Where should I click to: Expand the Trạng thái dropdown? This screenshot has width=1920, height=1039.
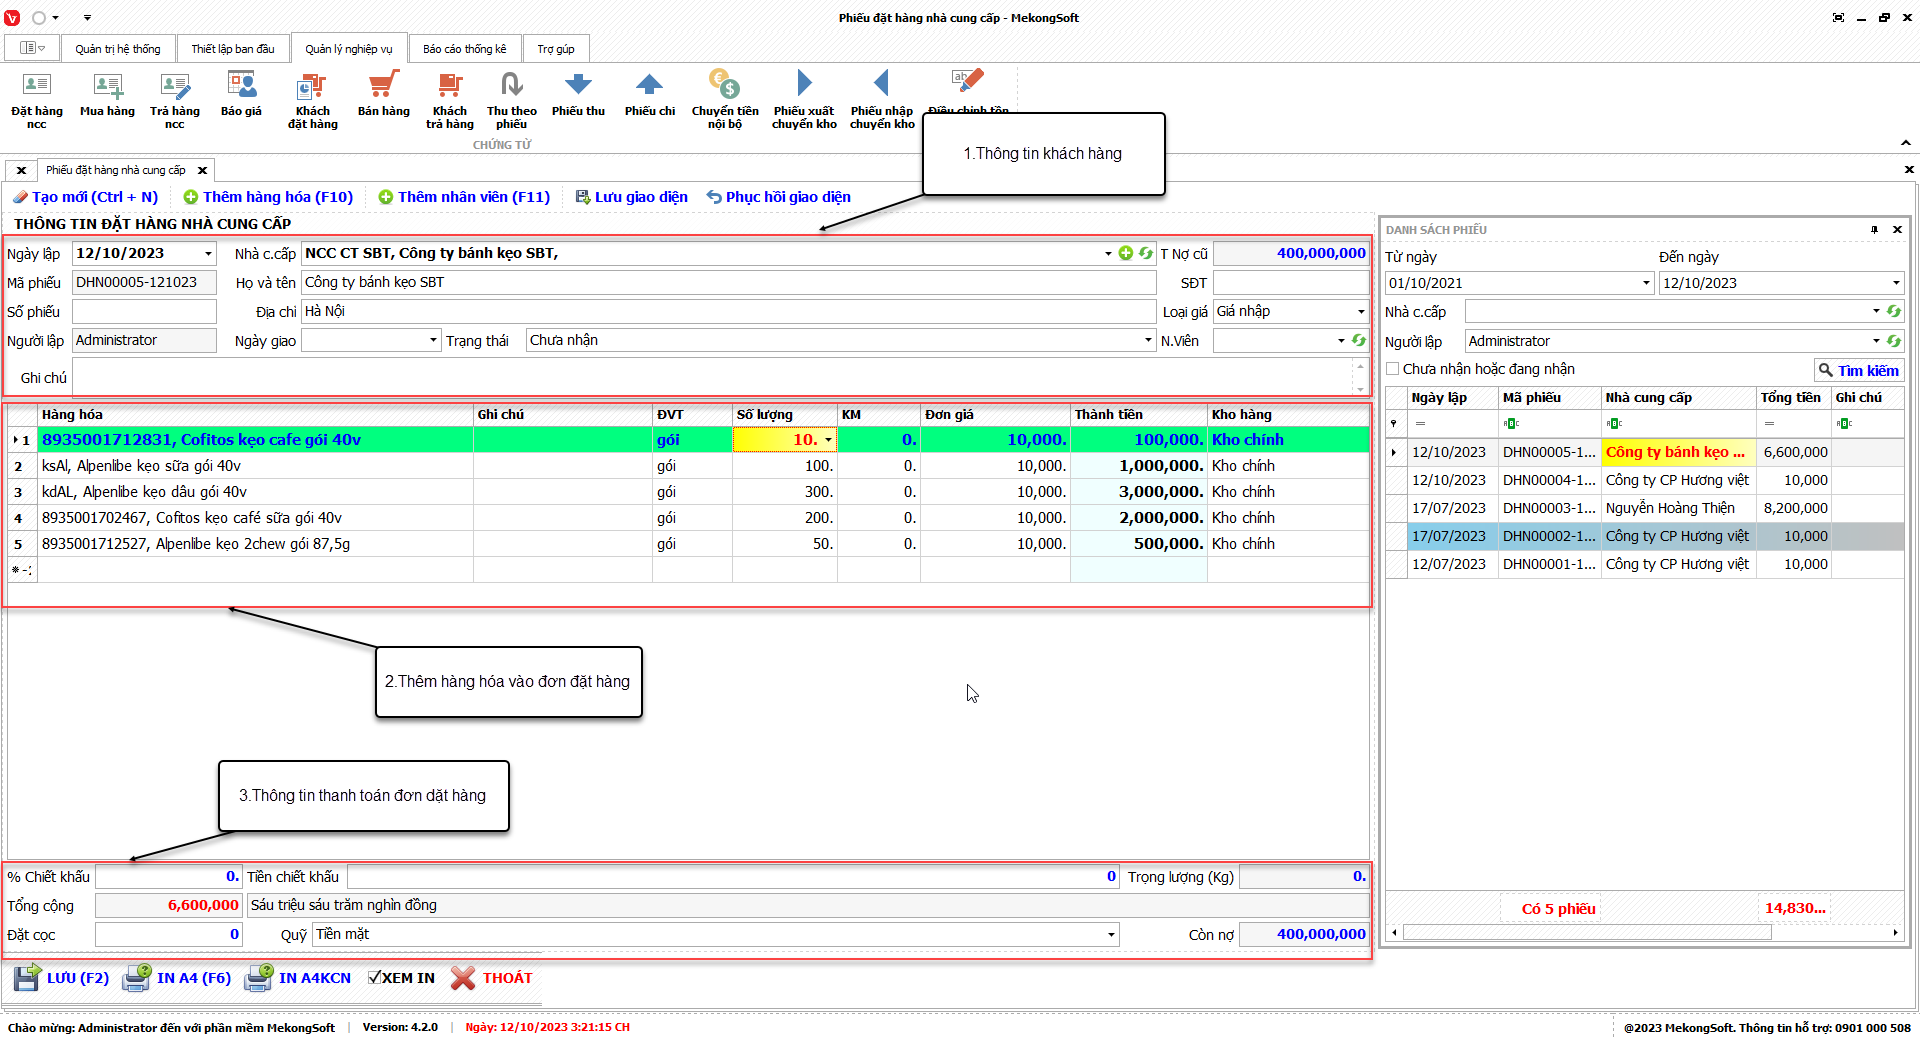click(1148, 341)
